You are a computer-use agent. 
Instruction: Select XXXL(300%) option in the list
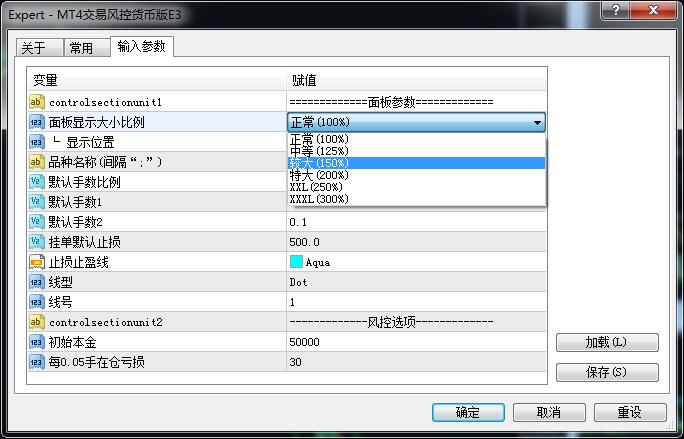[x=416, y=199]
